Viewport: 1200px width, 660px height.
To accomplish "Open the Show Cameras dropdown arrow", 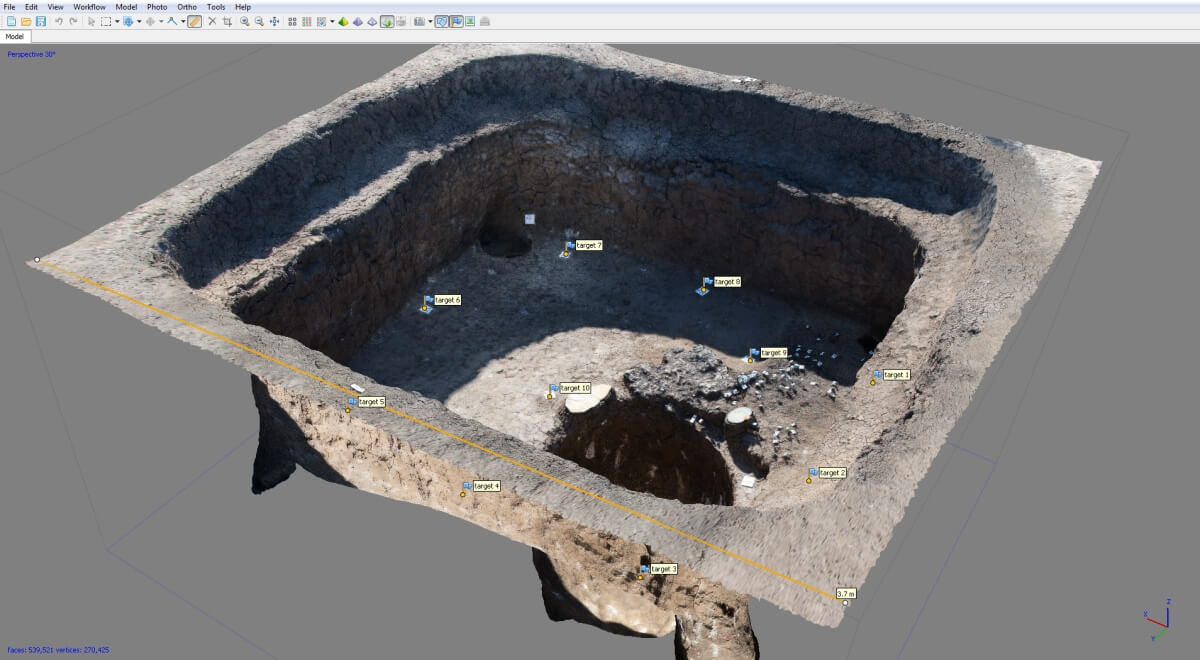I will pyautogui.click(x=430, y=21).
